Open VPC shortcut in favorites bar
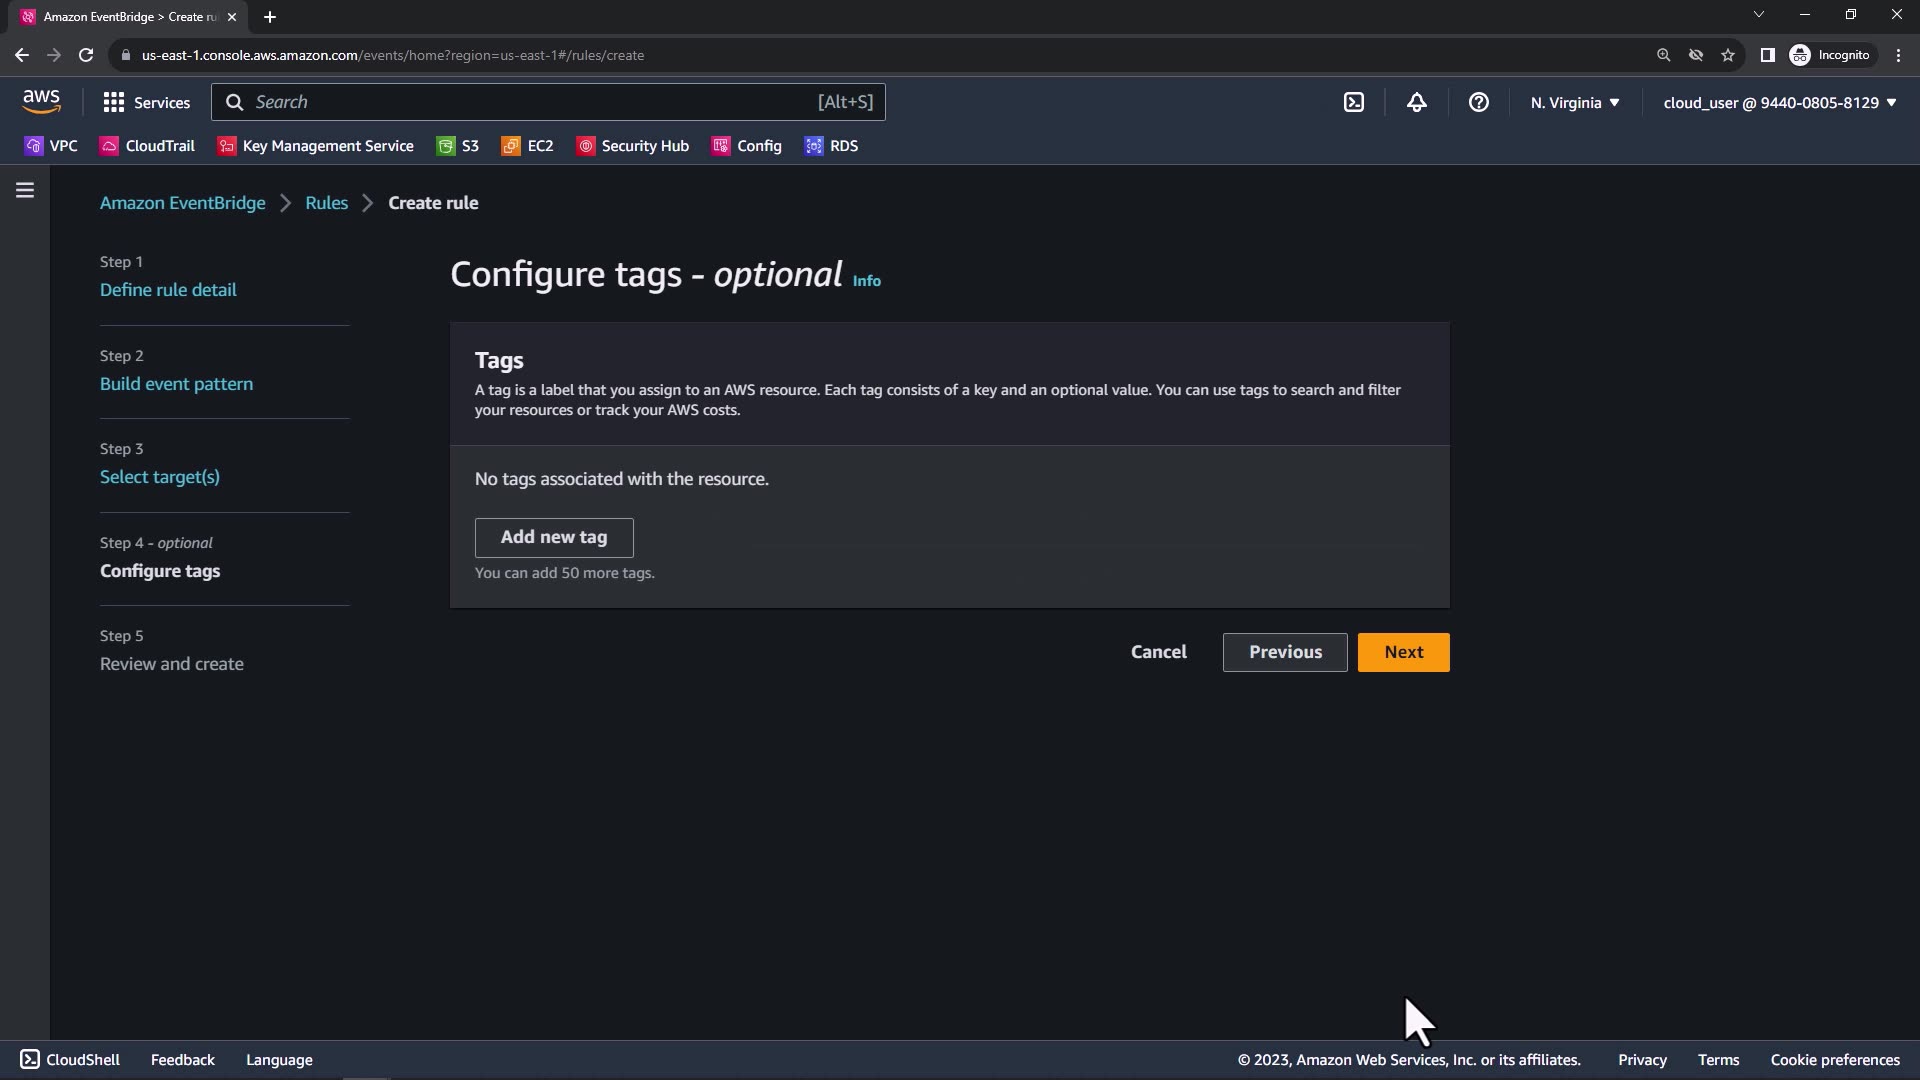1920x1080 pixels. coord(51,146)
